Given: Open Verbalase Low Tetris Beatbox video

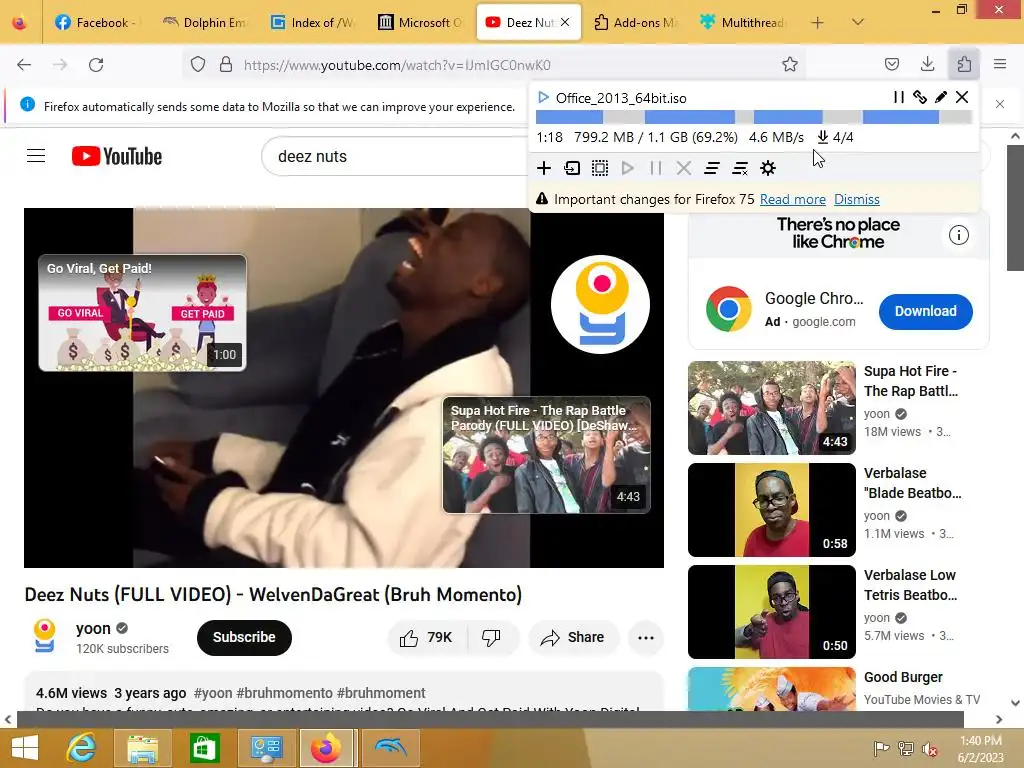Looking at the screenshot, I should [771, 611].
